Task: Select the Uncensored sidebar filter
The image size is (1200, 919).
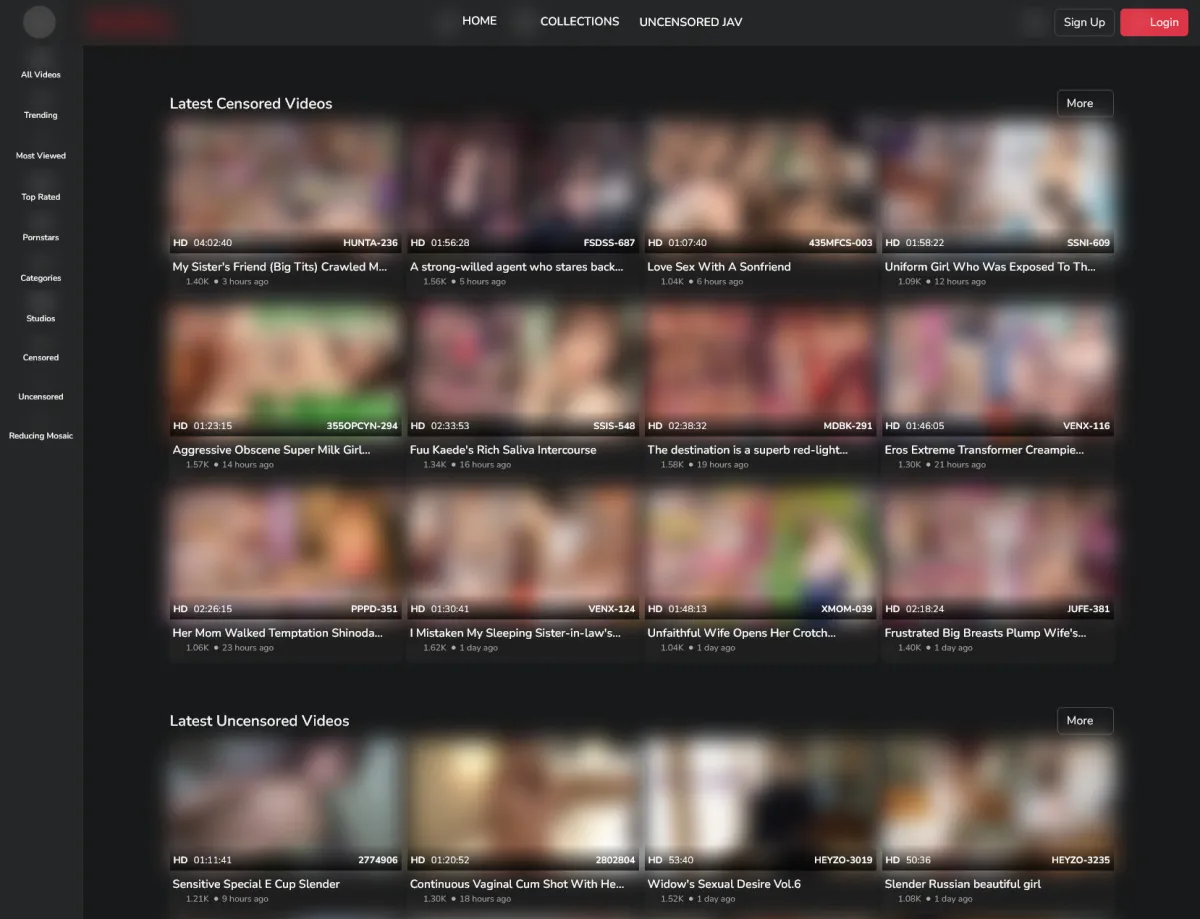Action: coord(41,397)
